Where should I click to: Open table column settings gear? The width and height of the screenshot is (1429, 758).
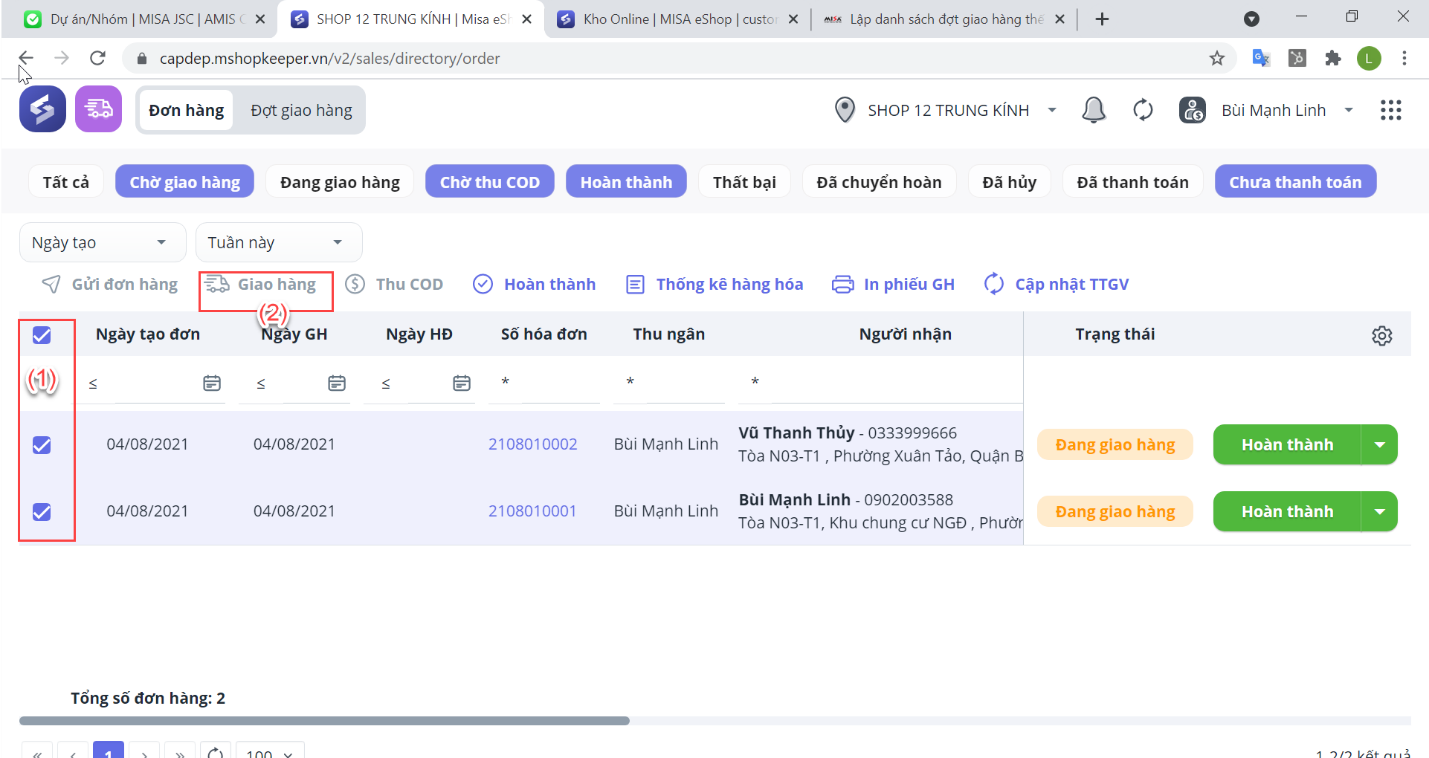coord(1382,336)
